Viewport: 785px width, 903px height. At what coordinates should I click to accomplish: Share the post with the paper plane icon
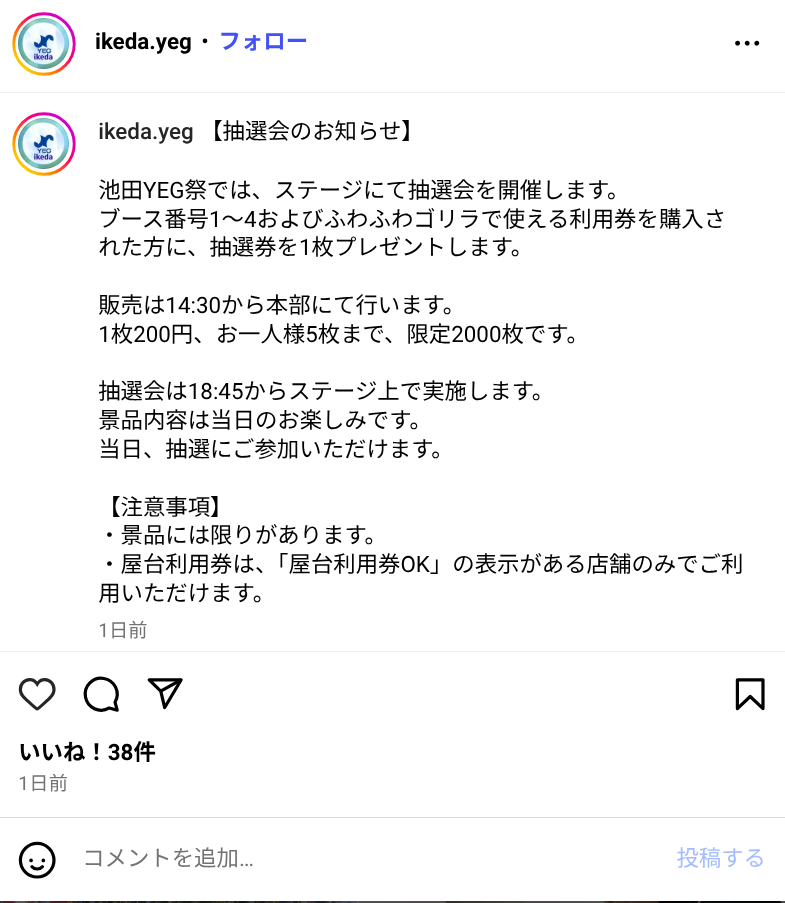pos(165,692)
